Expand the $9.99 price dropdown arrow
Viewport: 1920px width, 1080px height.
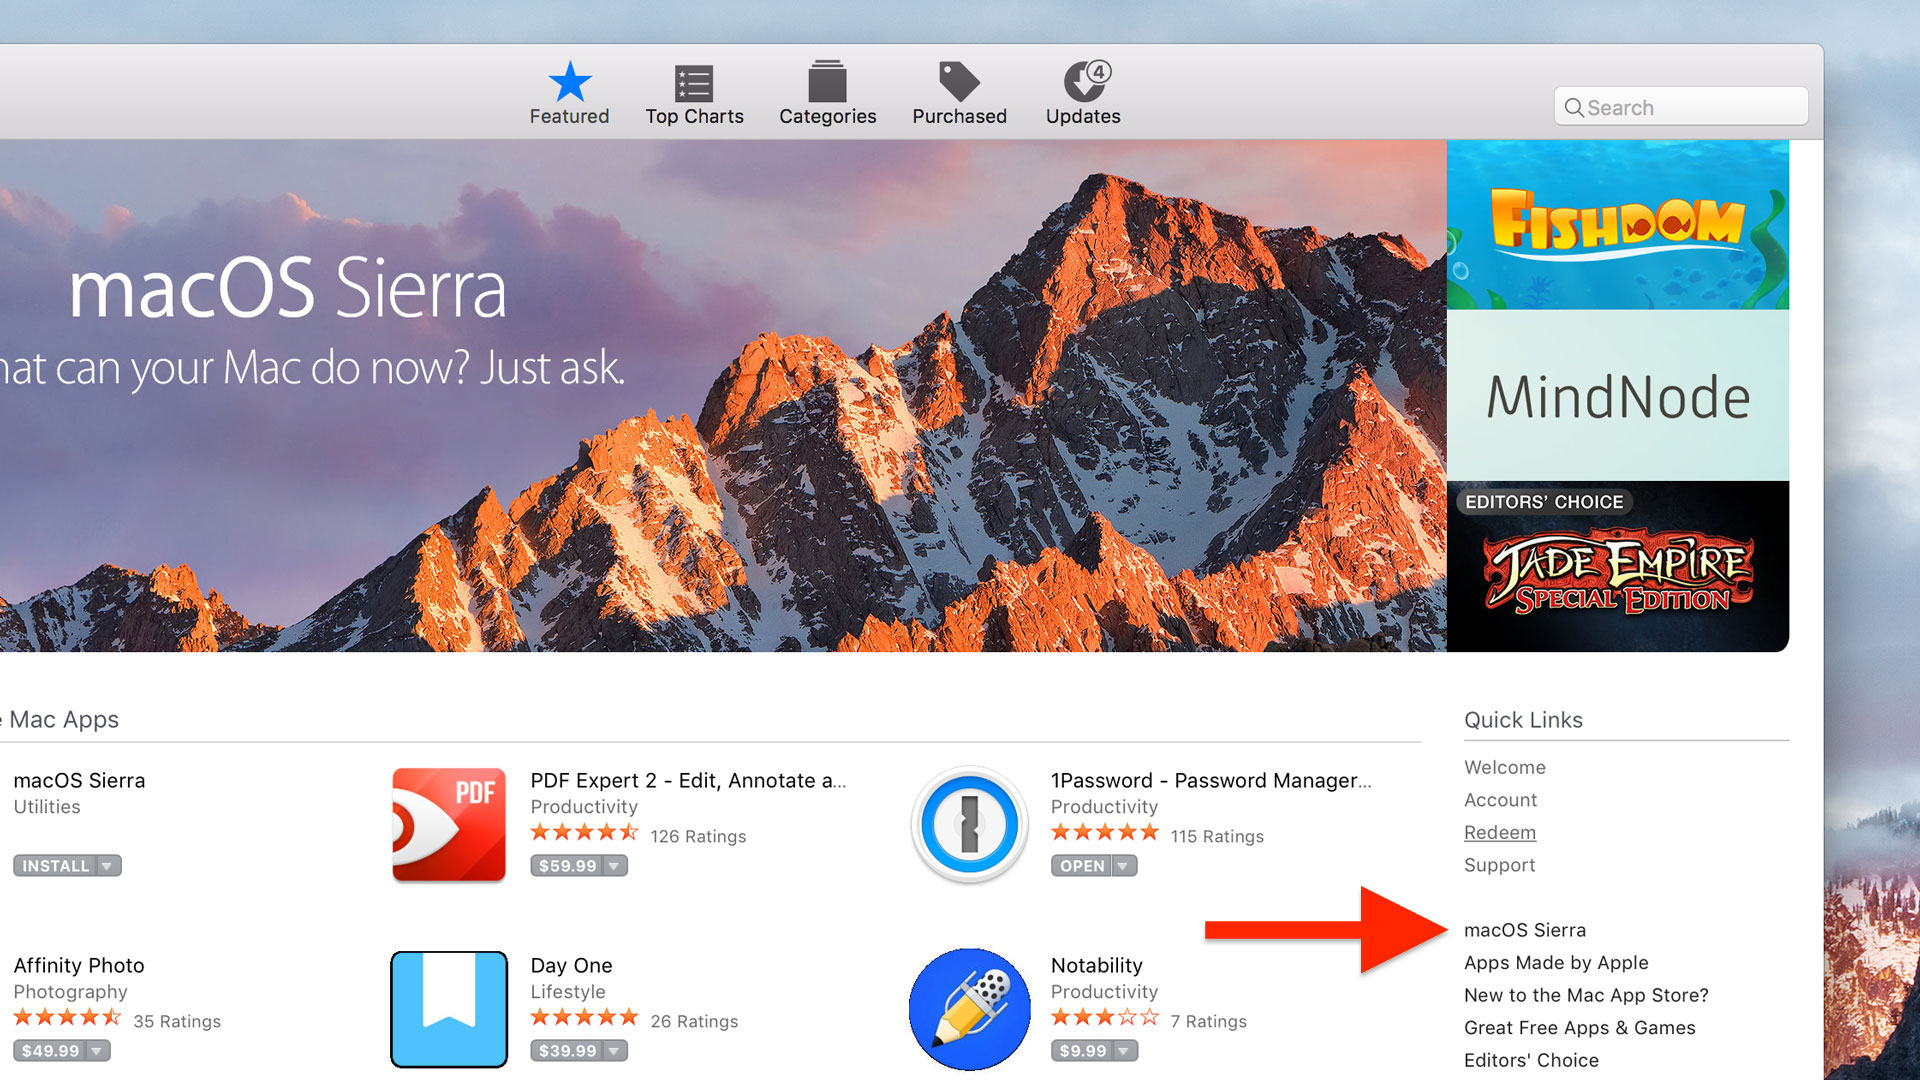coord(1124,1051)
